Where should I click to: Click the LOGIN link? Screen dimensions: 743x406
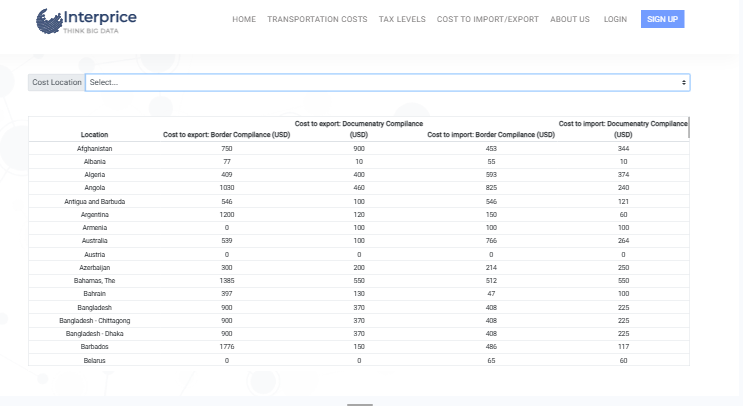click(615, 19)
